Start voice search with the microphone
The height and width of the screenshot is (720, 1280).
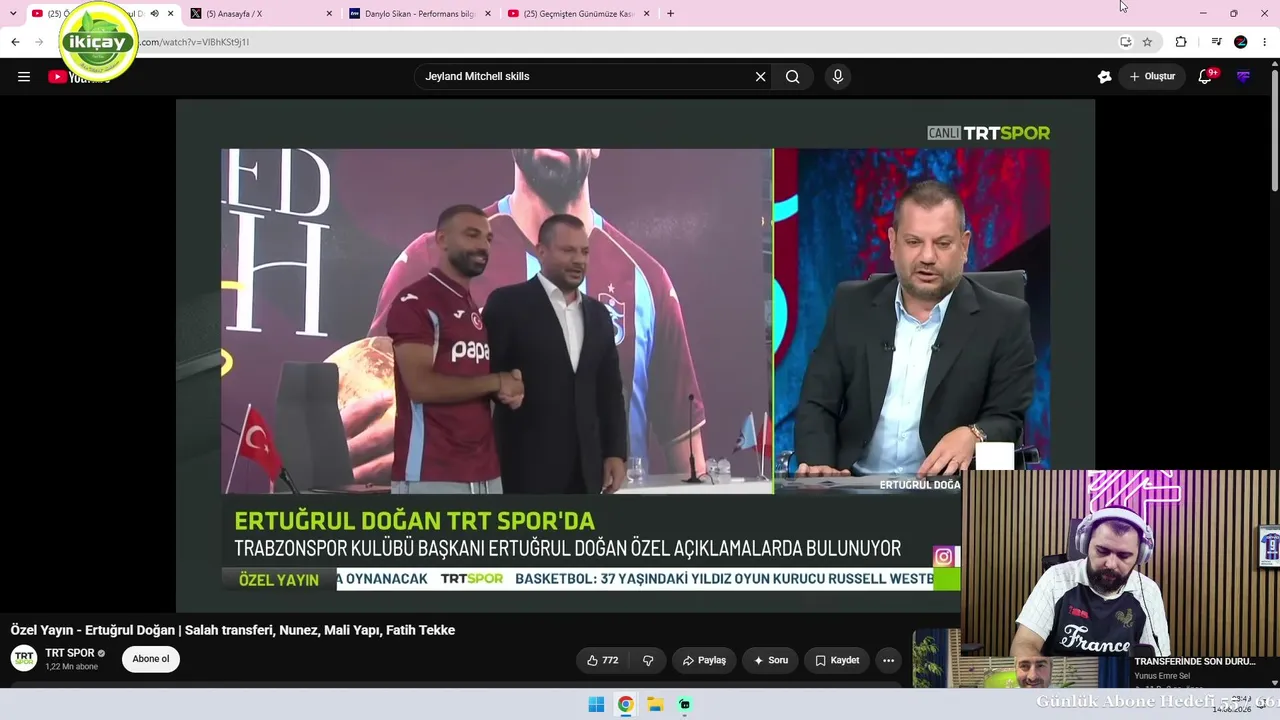tap(838, 77)
